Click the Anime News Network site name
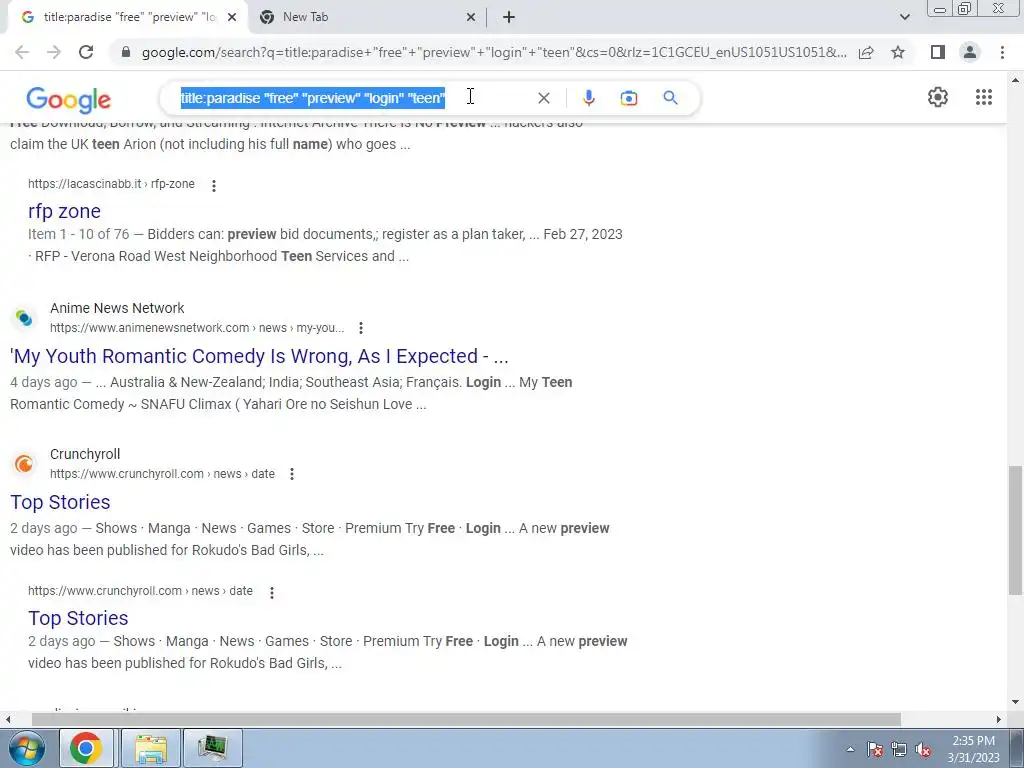1024x768 pixels. coord(118,308)
